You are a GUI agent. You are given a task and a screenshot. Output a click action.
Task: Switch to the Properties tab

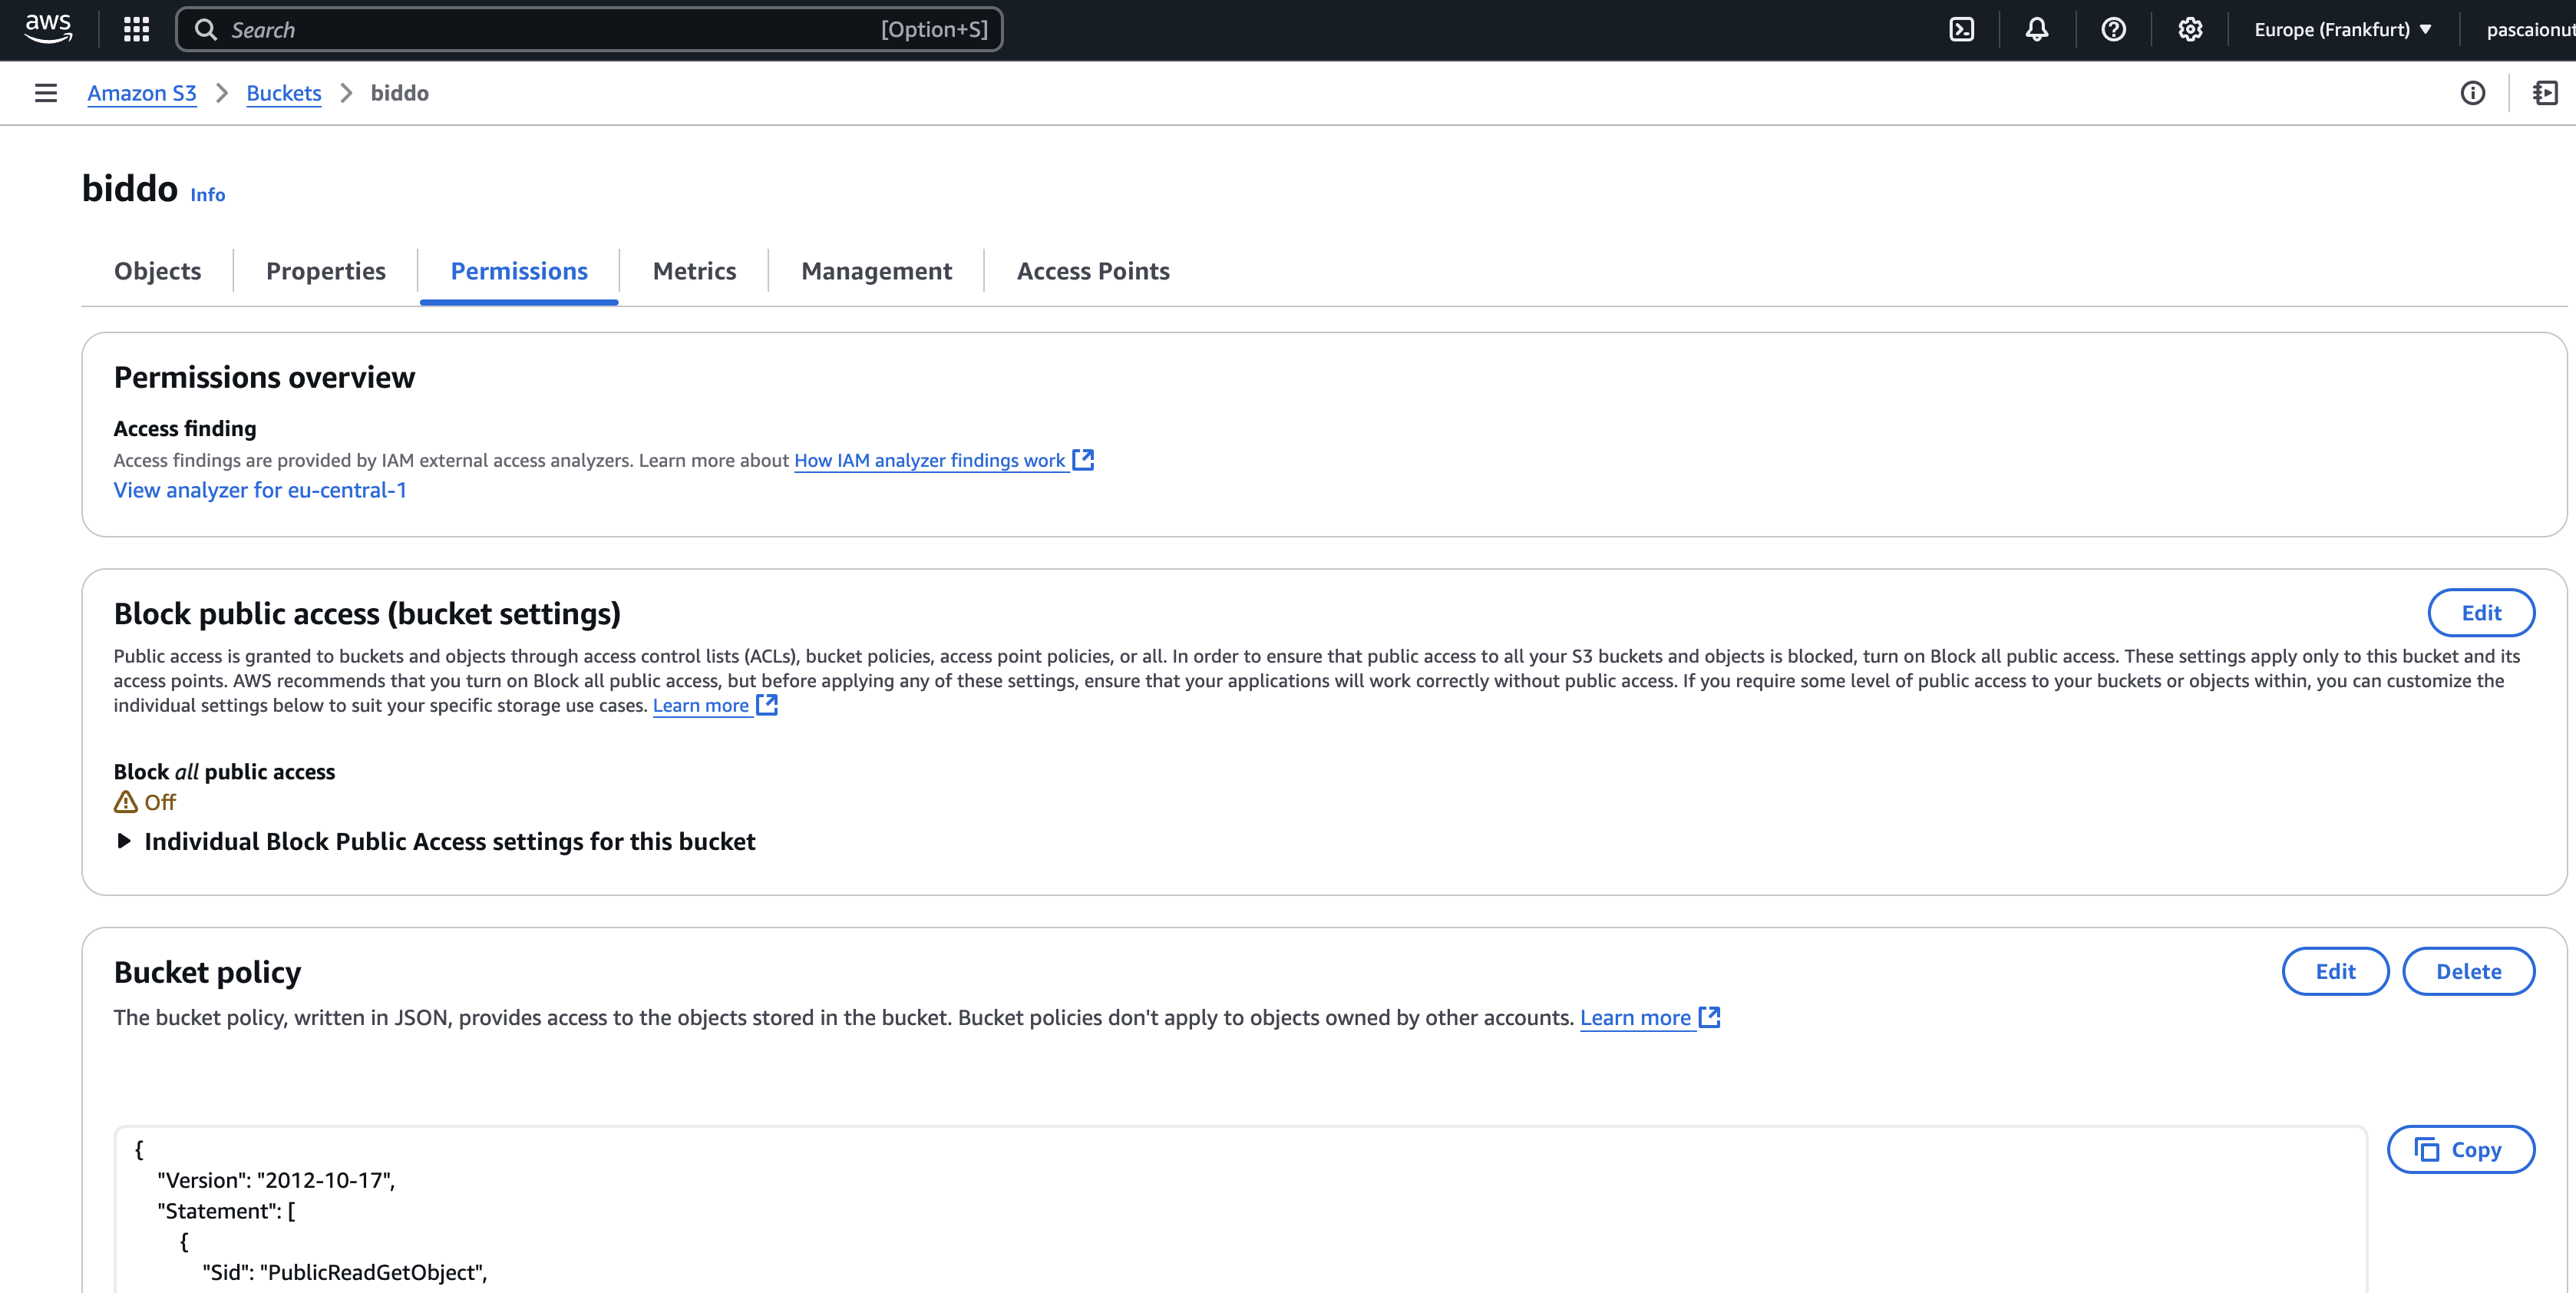[326, 271]
